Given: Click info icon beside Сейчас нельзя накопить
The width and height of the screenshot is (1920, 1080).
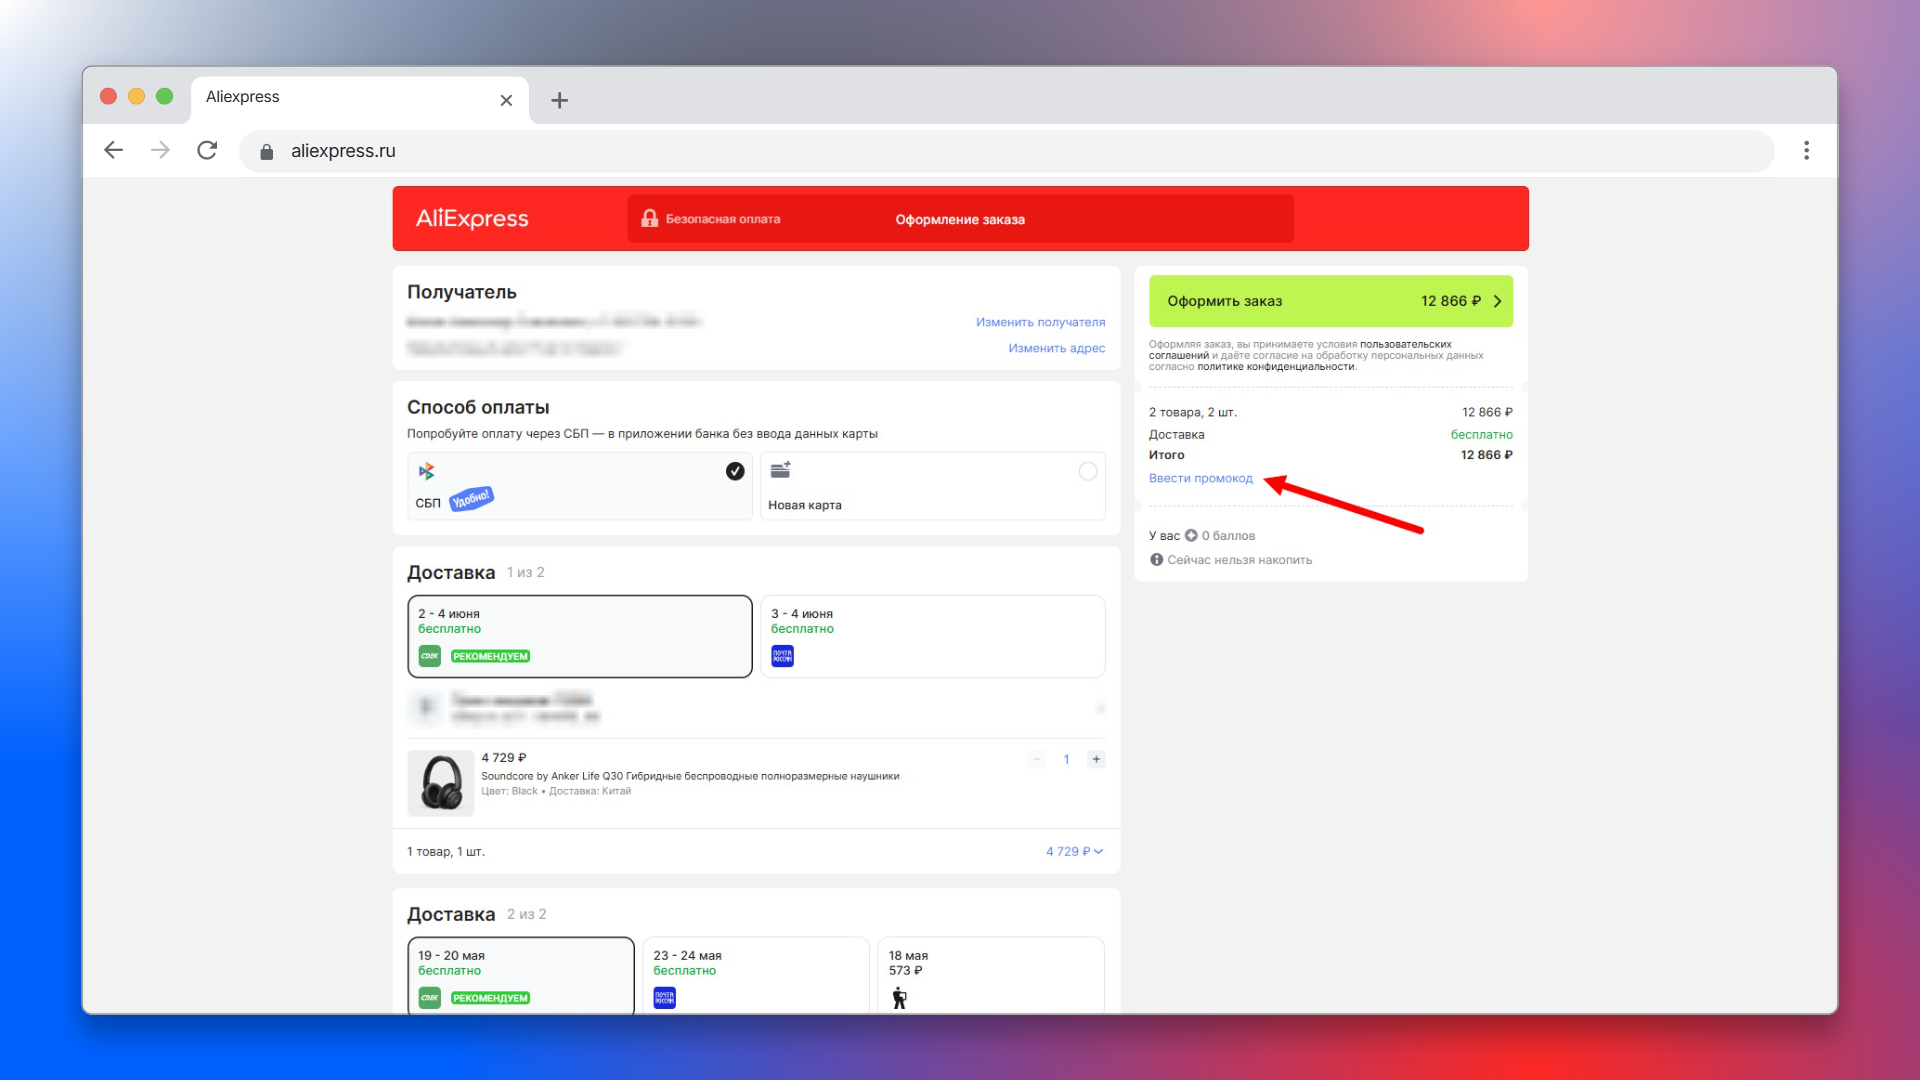Looking at the screenshot, I should (x=1156, y=560).
